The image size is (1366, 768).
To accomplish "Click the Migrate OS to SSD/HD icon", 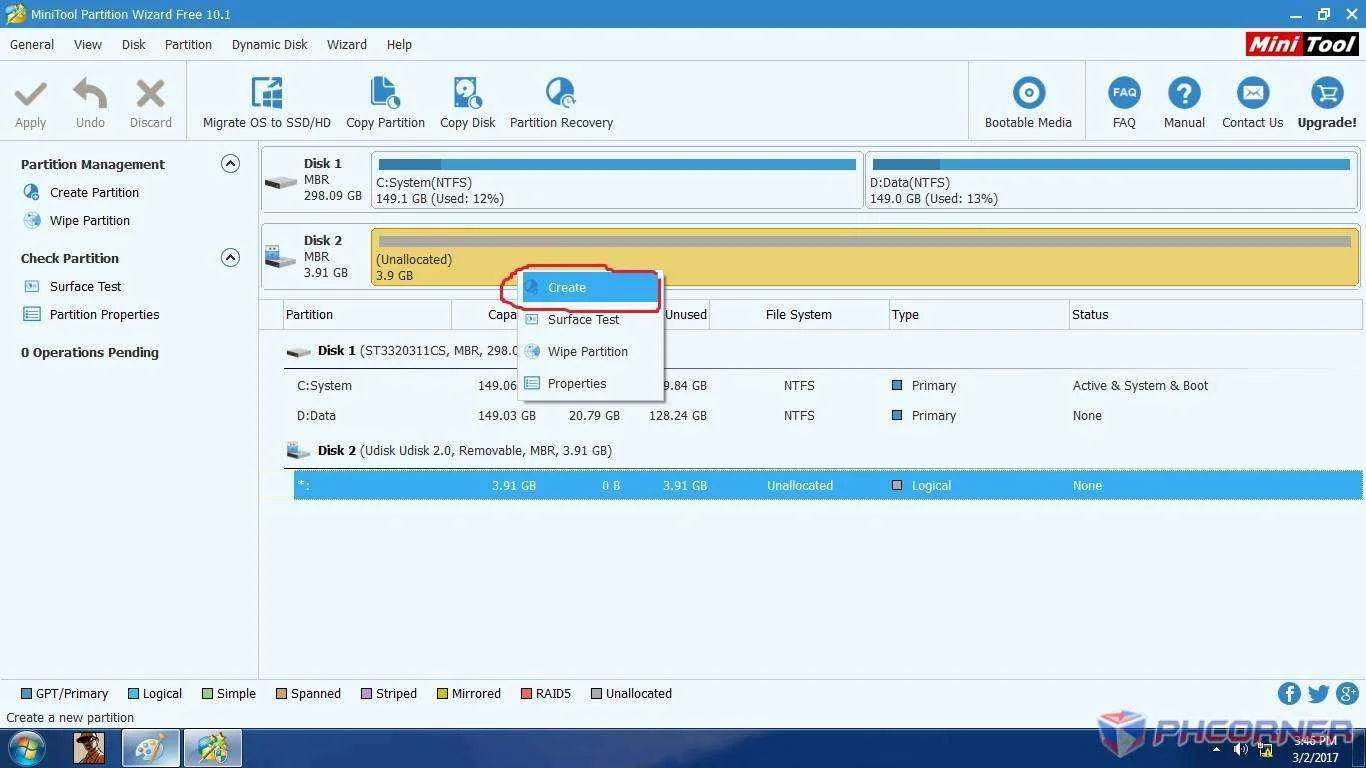I will 267,93.
